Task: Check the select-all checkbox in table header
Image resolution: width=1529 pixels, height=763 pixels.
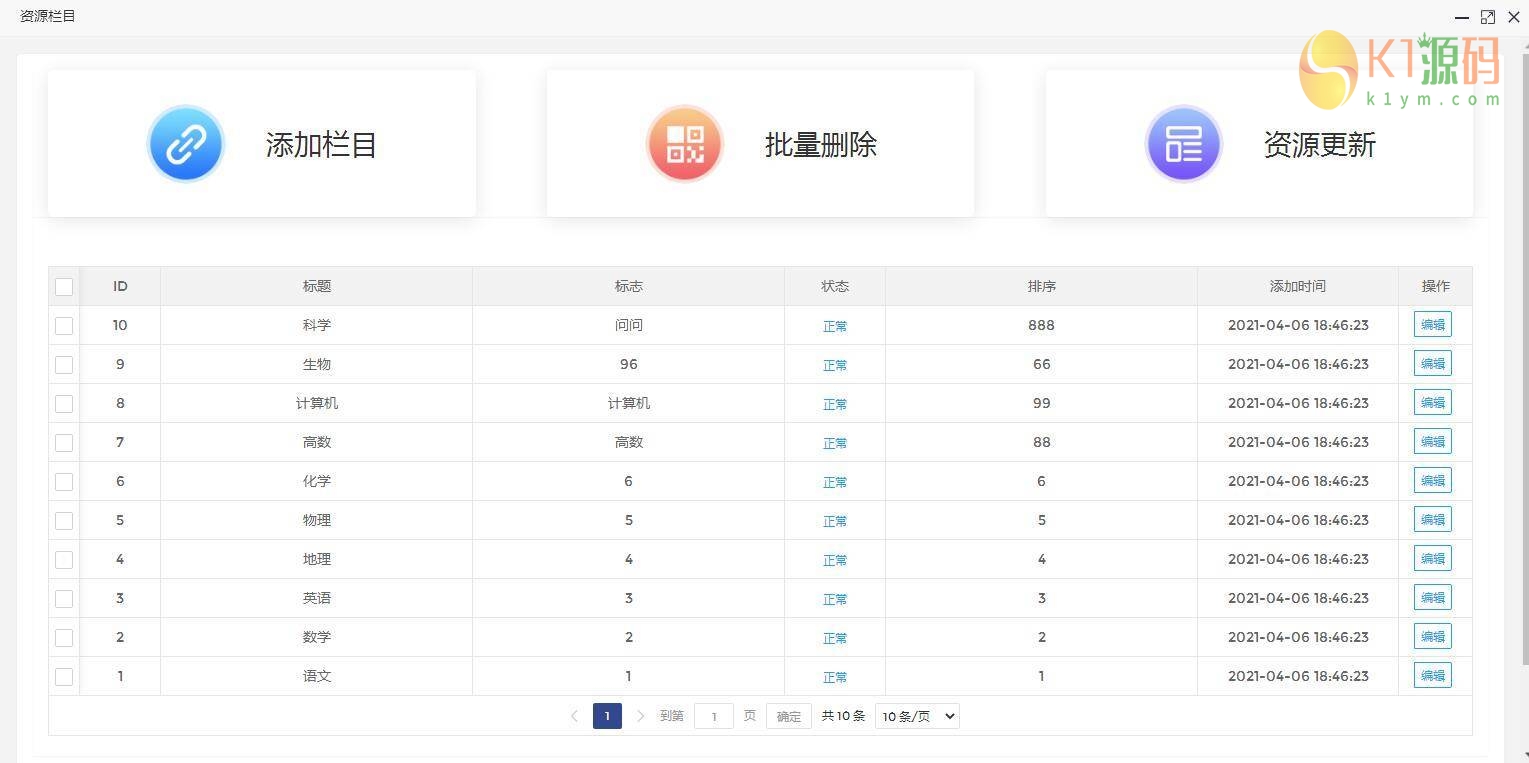Action: click(64, 286)
